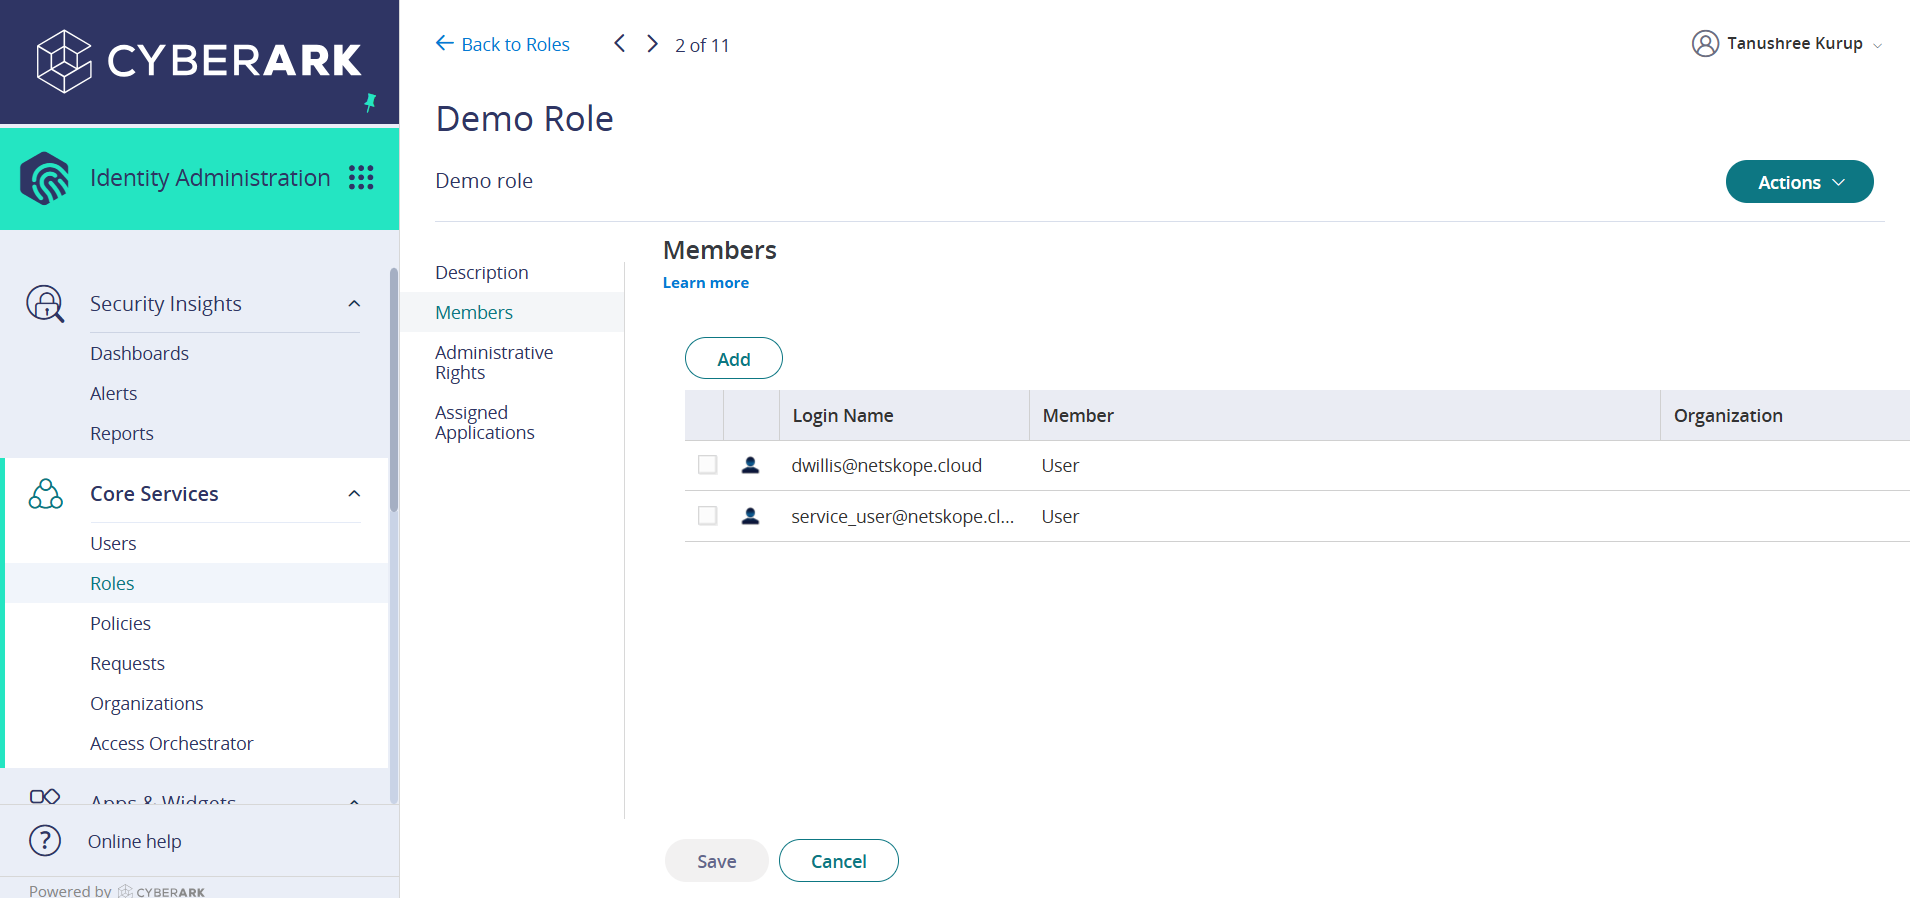The image size is (1918, 898).
Task: Collapse the Core Services section
Action: pos(354,493)
